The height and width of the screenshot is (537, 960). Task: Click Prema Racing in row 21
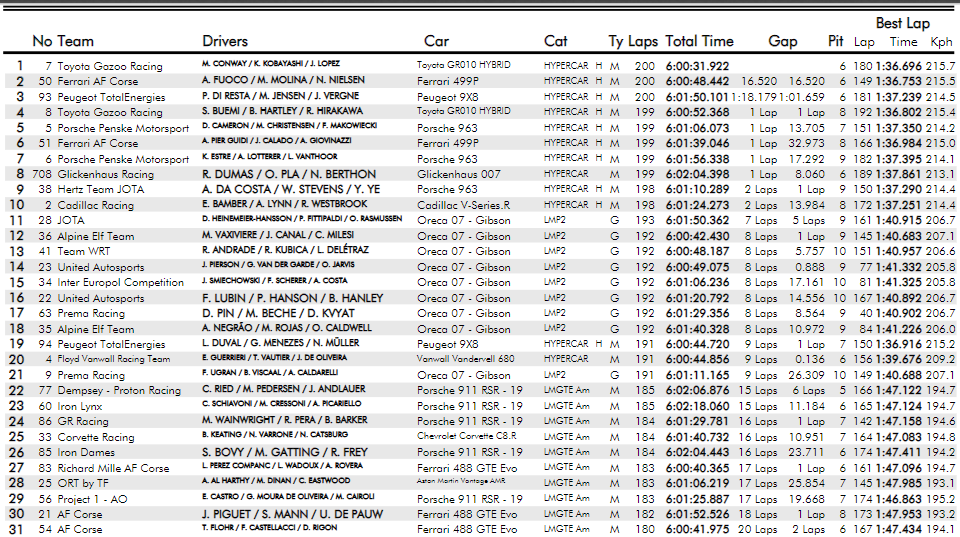point(91,375)
